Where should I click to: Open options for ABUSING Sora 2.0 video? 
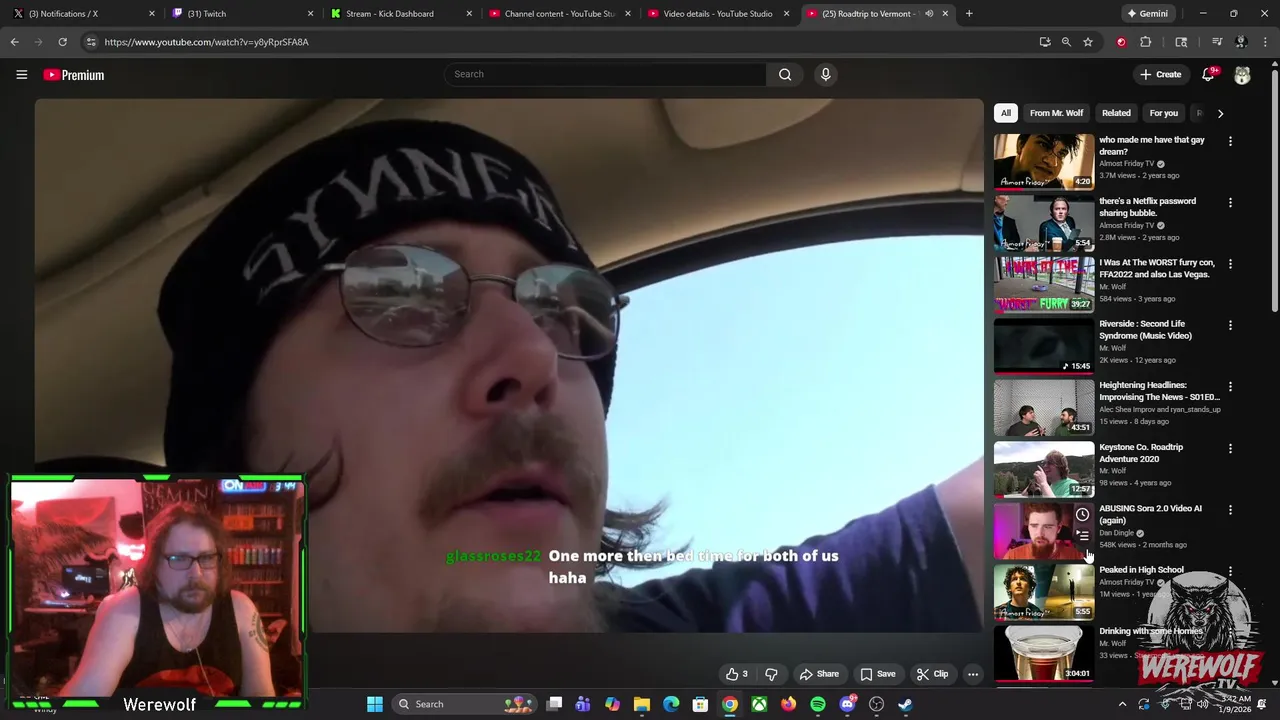point(1230,509)
